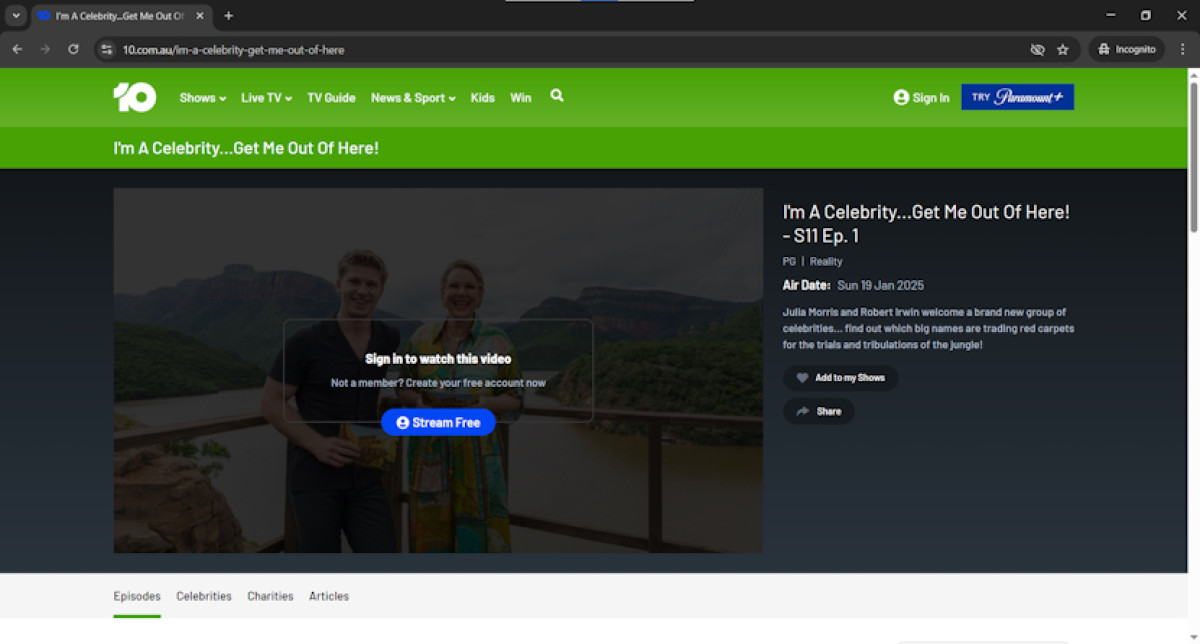Screen dimensions: 1200x644
Task: Click the green show title heading
Action: coord(246,148)
